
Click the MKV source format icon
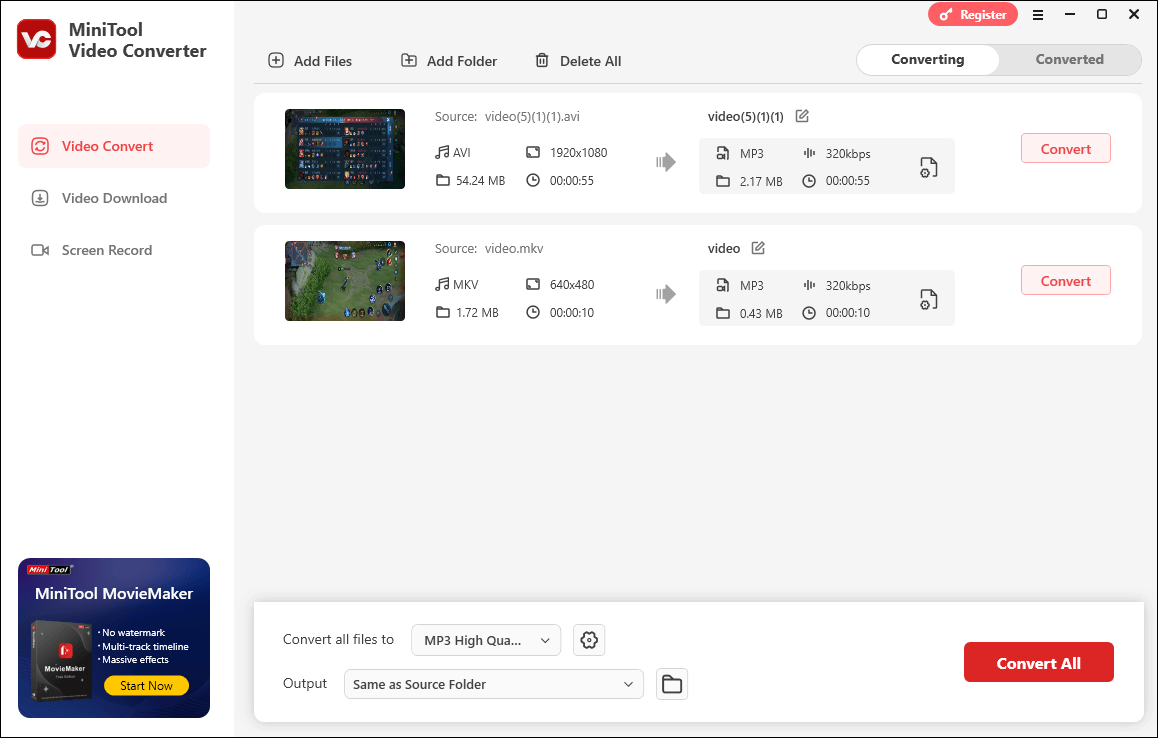(x=442, y=284)
